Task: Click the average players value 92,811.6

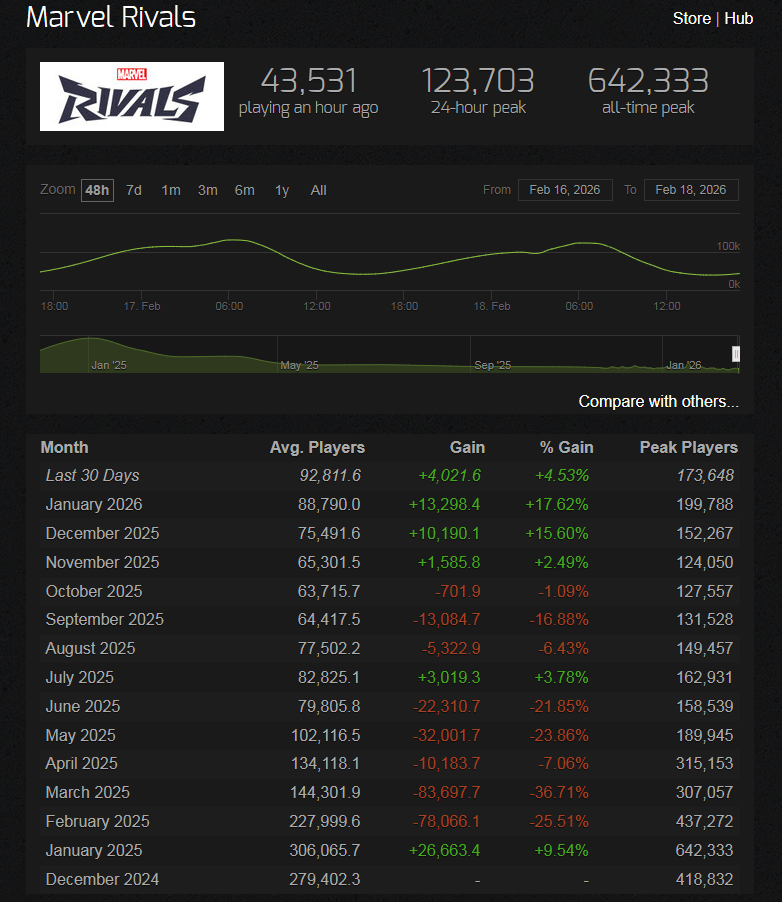Action: 330,476
